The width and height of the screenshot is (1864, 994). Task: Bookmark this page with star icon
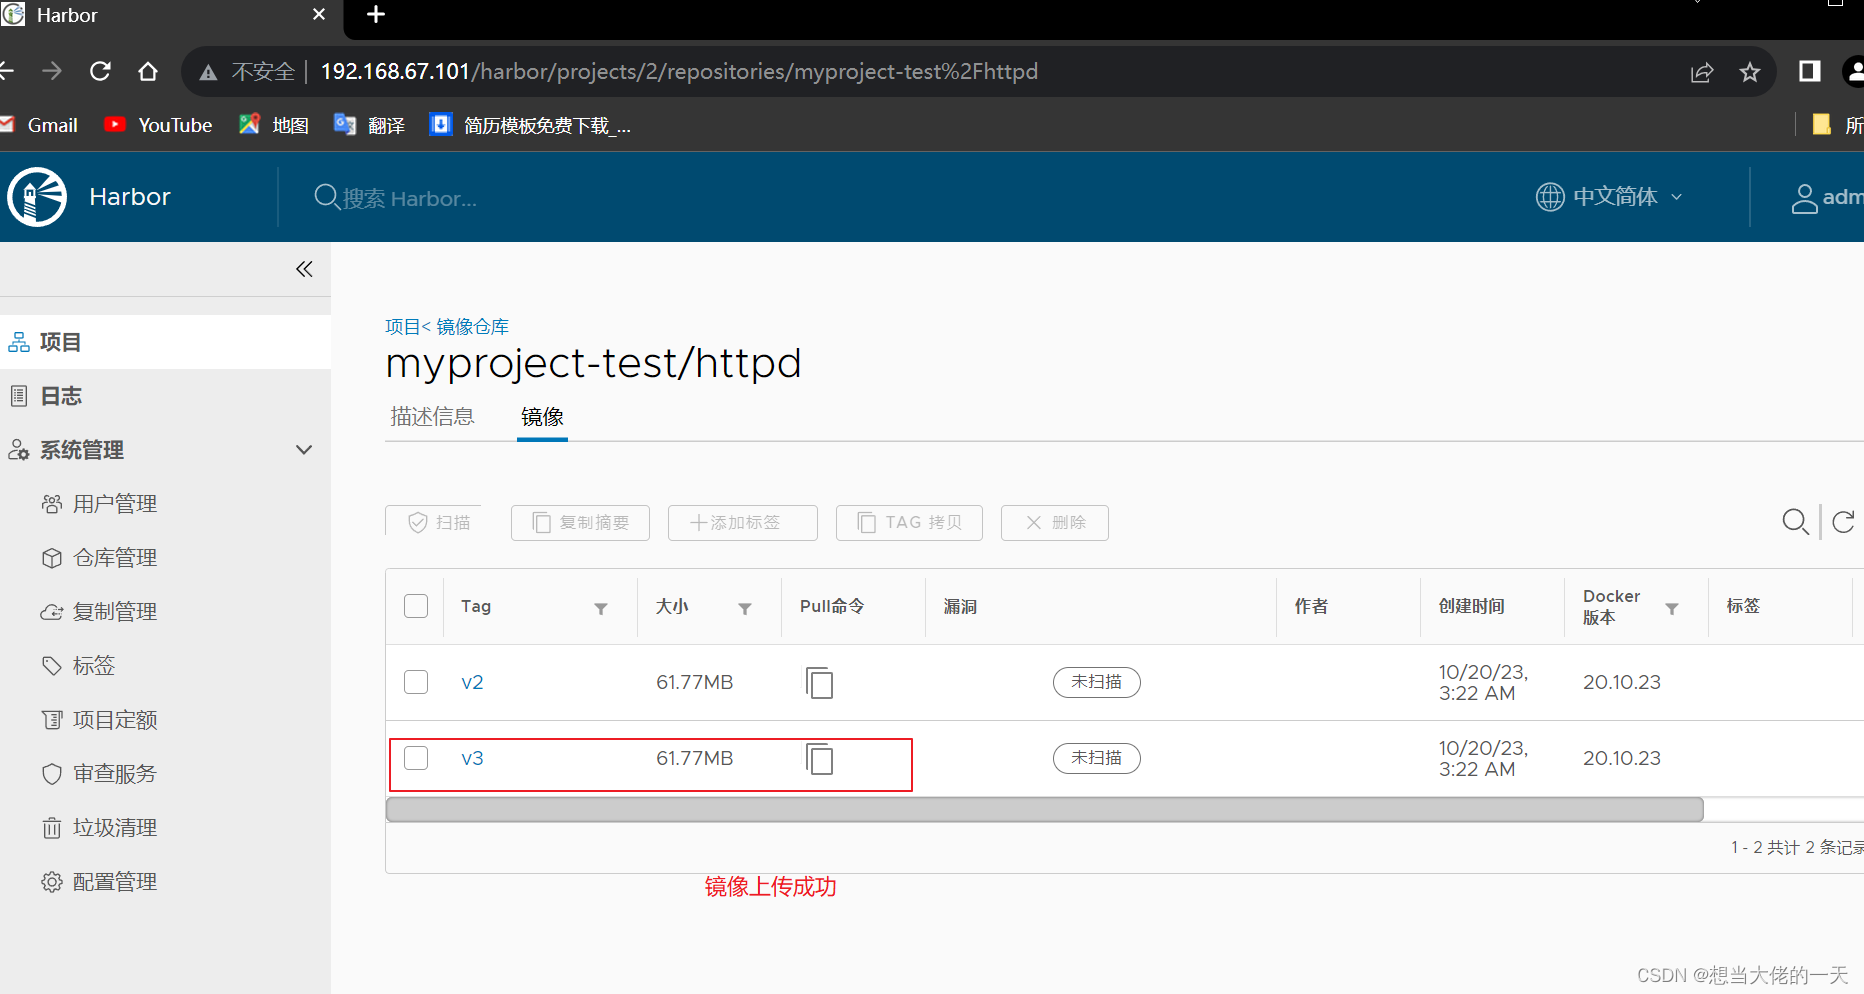pyautogui.click(x=1749, y=72)
